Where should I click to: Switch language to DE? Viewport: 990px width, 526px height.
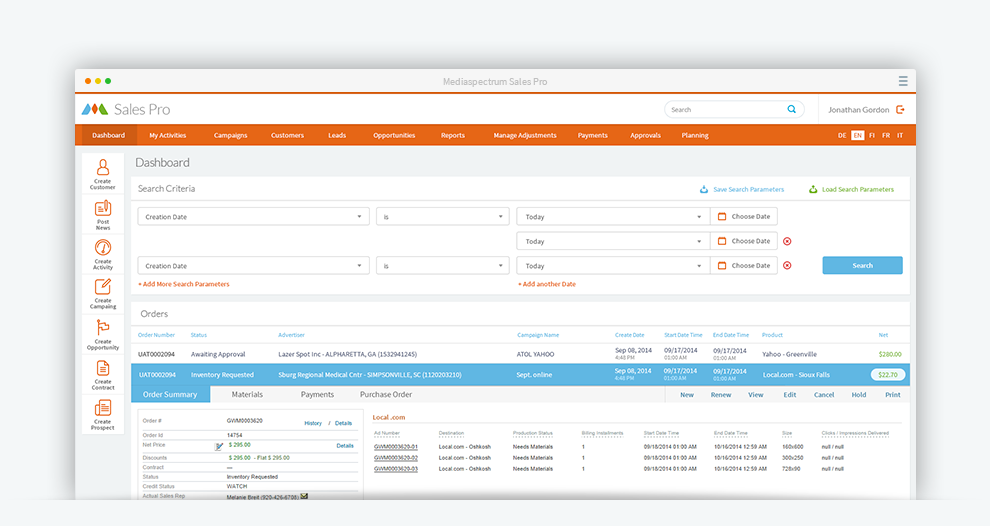point(842,135)
